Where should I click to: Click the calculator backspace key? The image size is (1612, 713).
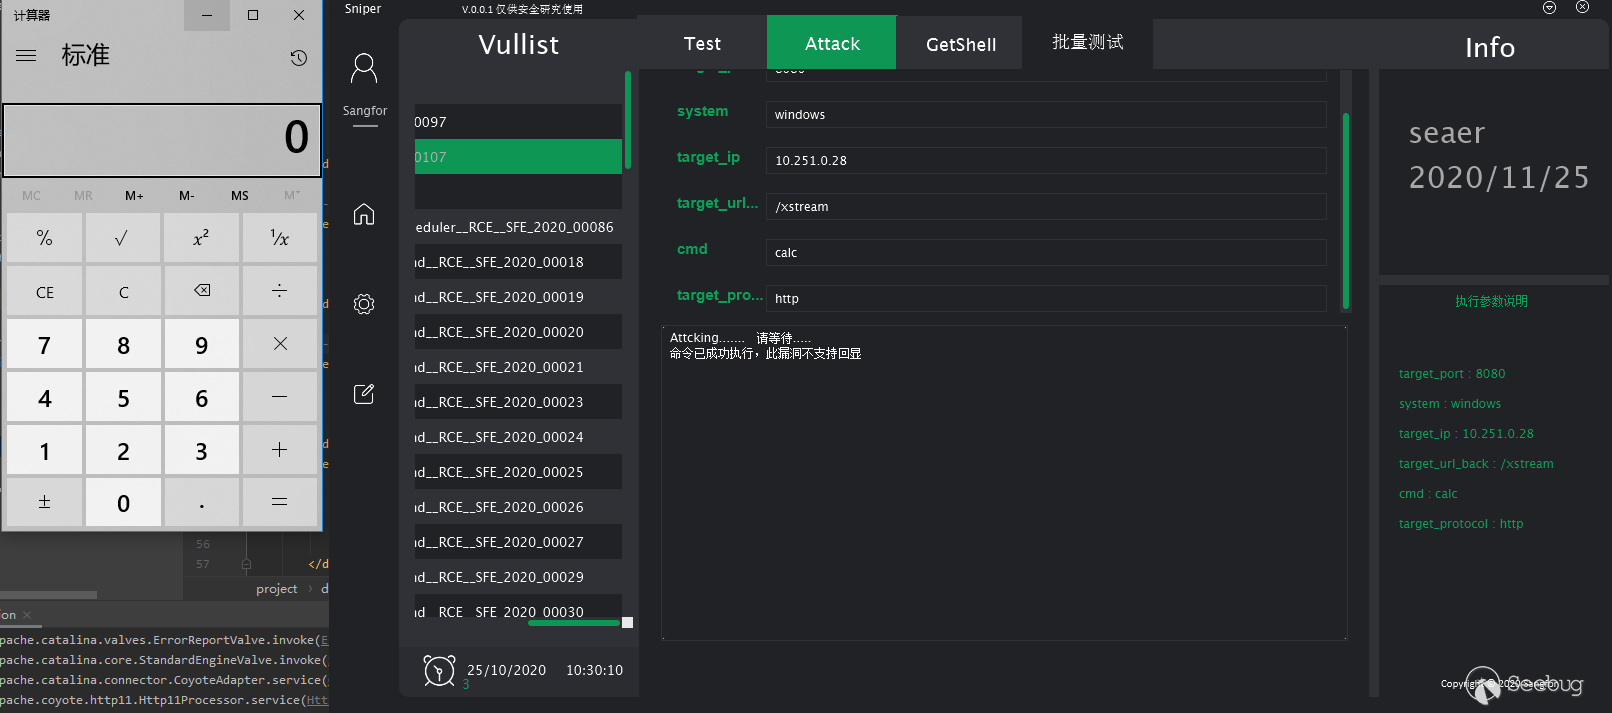point(201,291)
